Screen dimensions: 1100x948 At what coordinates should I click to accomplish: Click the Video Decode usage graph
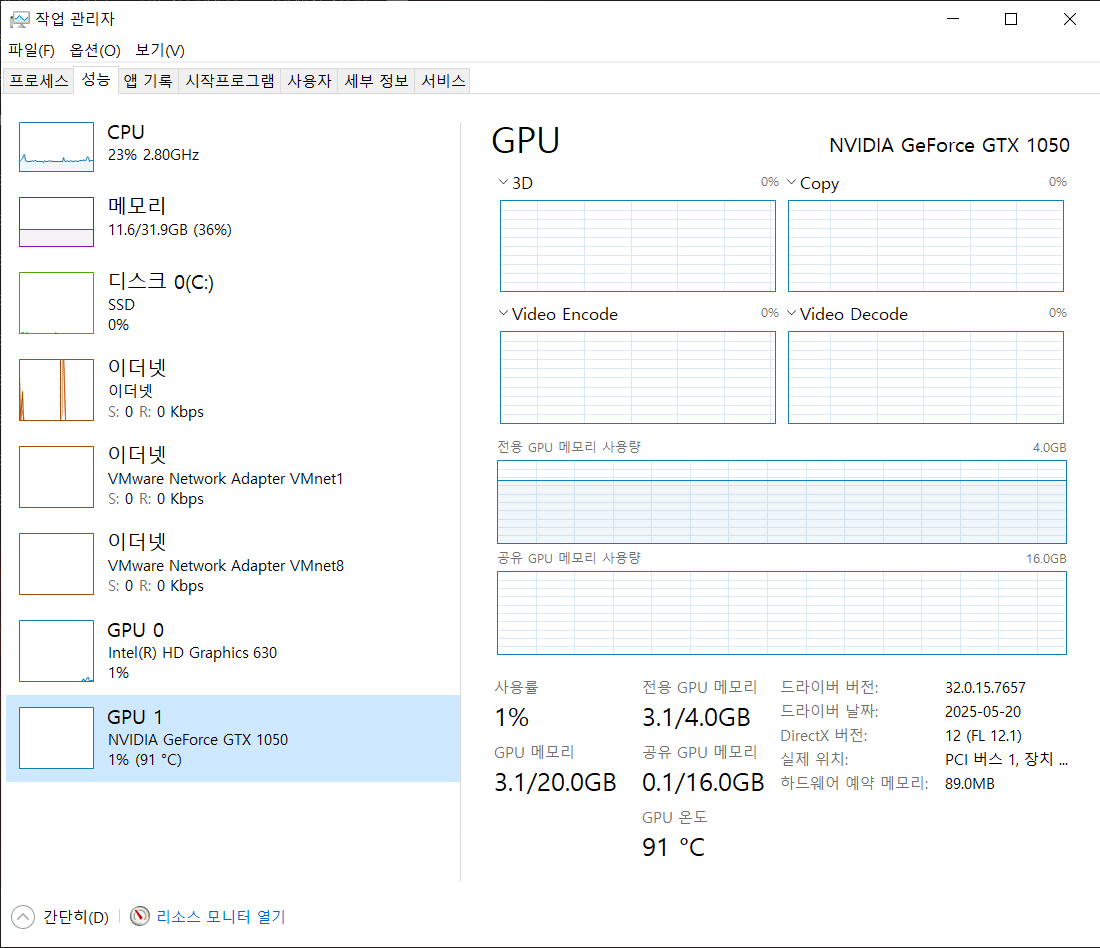point(926,378)
